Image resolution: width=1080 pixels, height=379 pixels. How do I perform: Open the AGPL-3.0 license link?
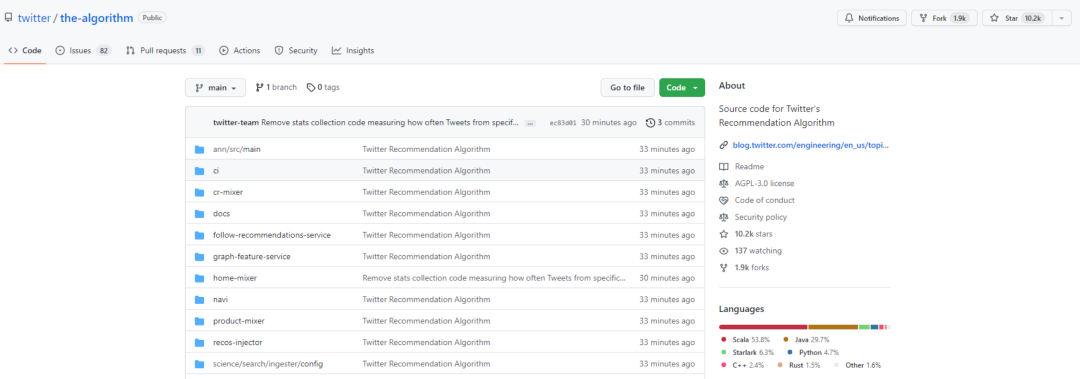764,183
